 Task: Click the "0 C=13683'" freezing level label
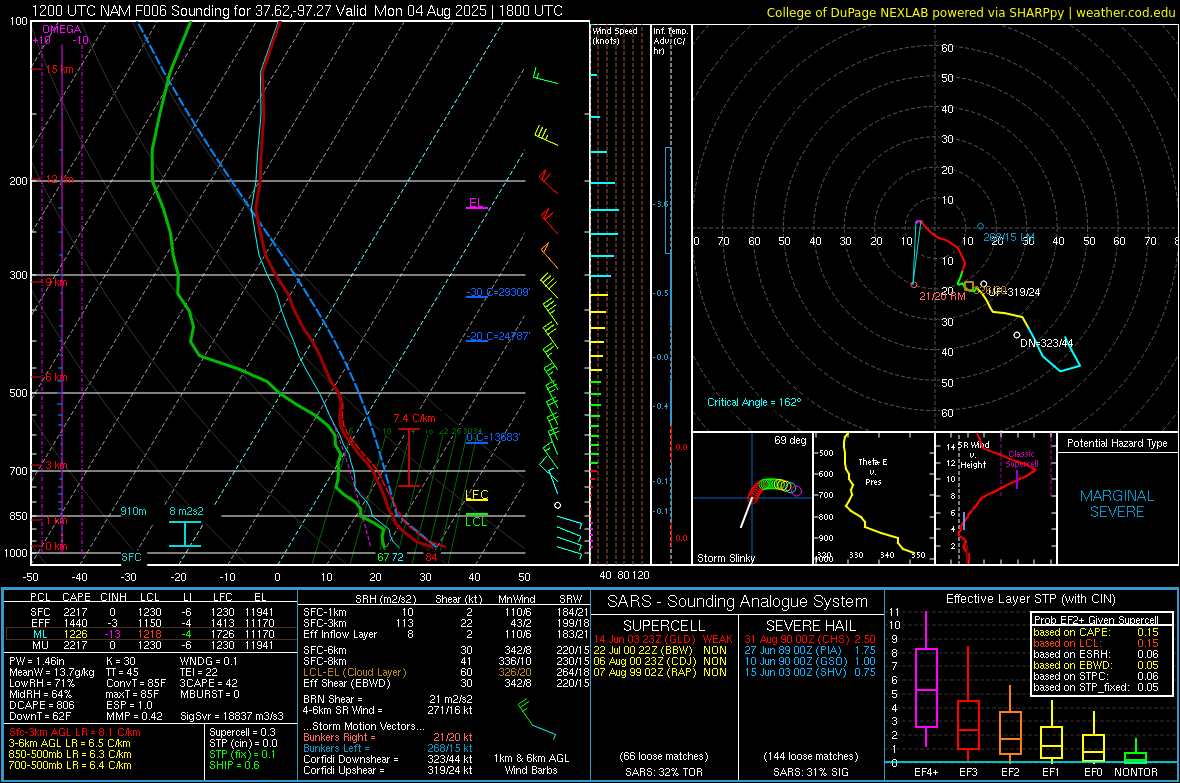[493, 437]
